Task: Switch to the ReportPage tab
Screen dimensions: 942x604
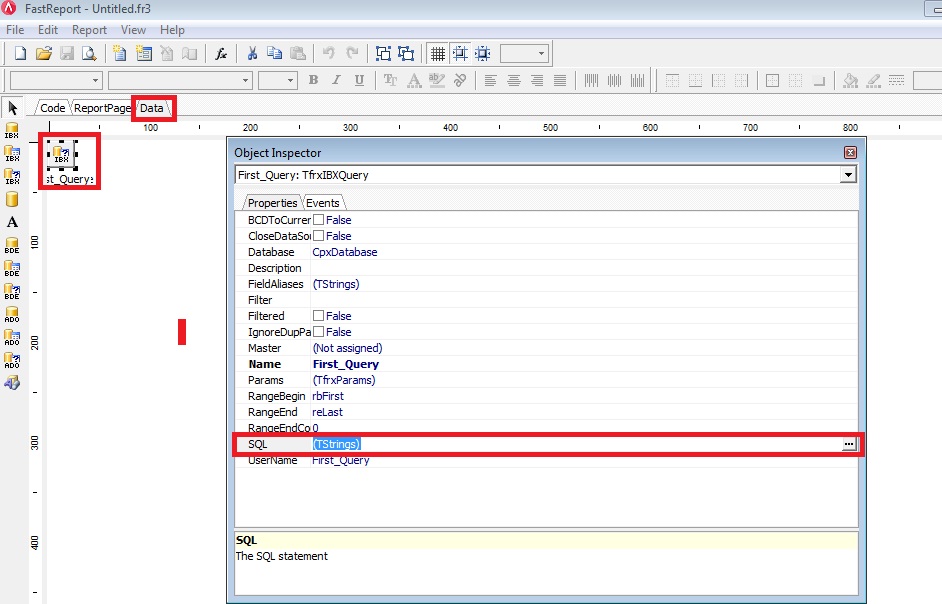Action: (102, 108)
